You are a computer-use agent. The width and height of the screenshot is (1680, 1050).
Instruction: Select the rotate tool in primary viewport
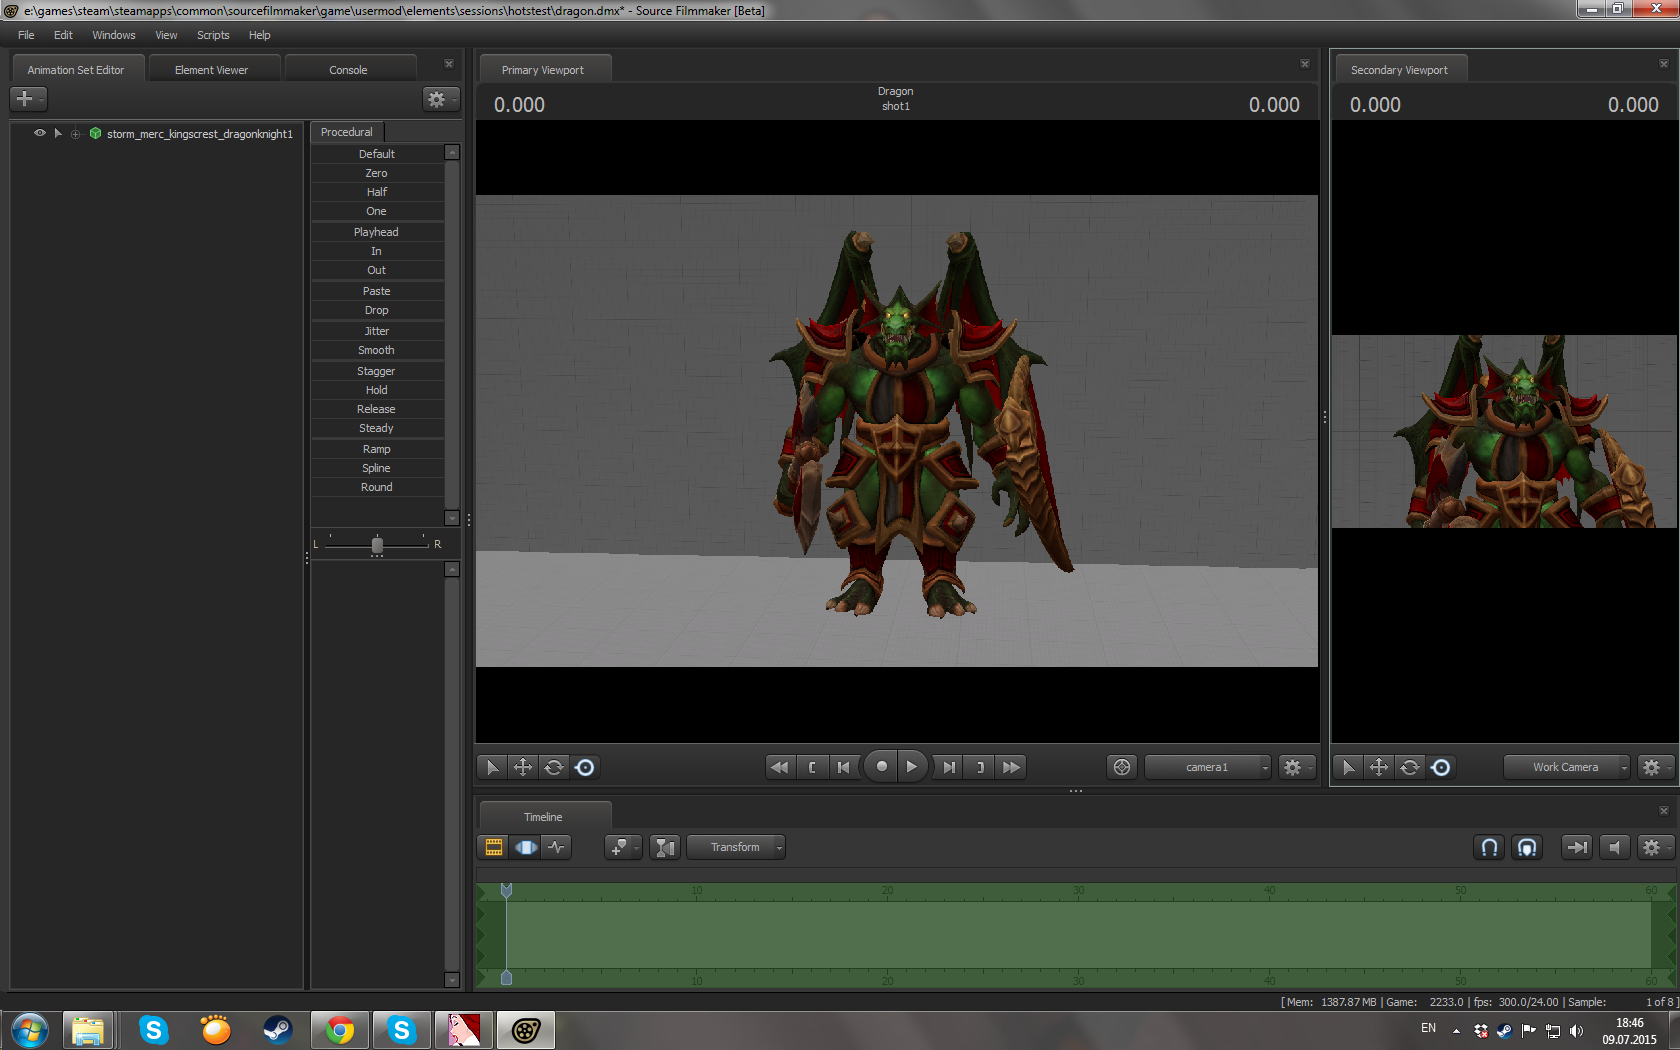554,767
